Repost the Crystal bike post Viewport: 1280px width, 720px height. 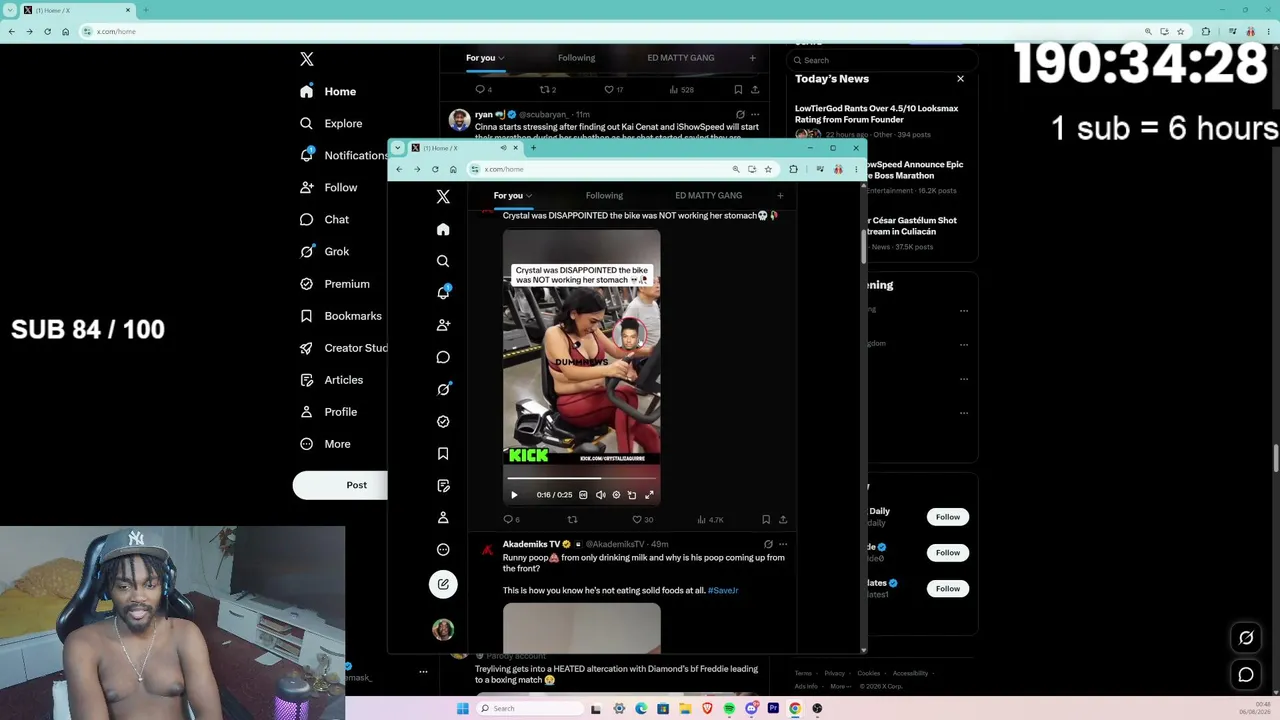point(572,520)
